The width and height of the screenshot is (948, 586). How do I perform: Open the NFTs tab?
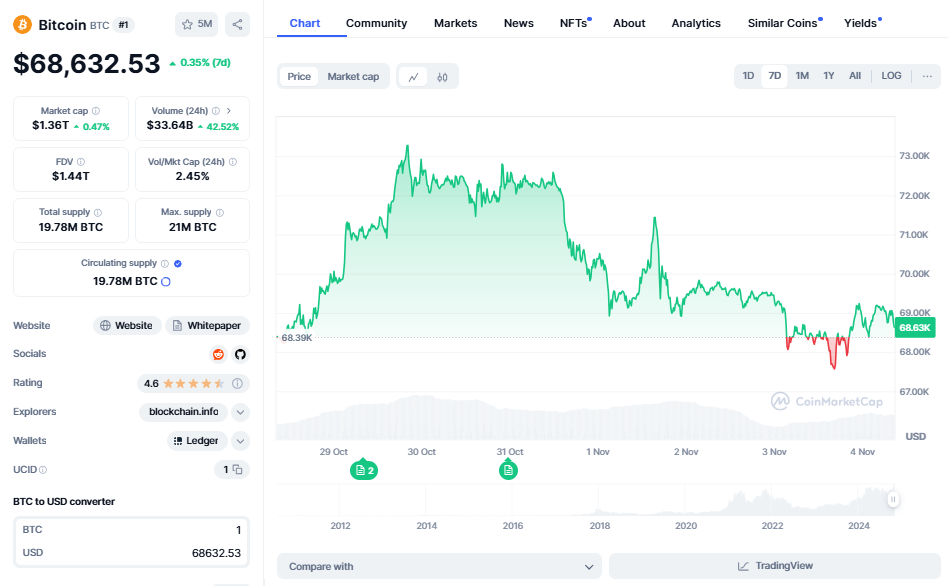point(575,23)
